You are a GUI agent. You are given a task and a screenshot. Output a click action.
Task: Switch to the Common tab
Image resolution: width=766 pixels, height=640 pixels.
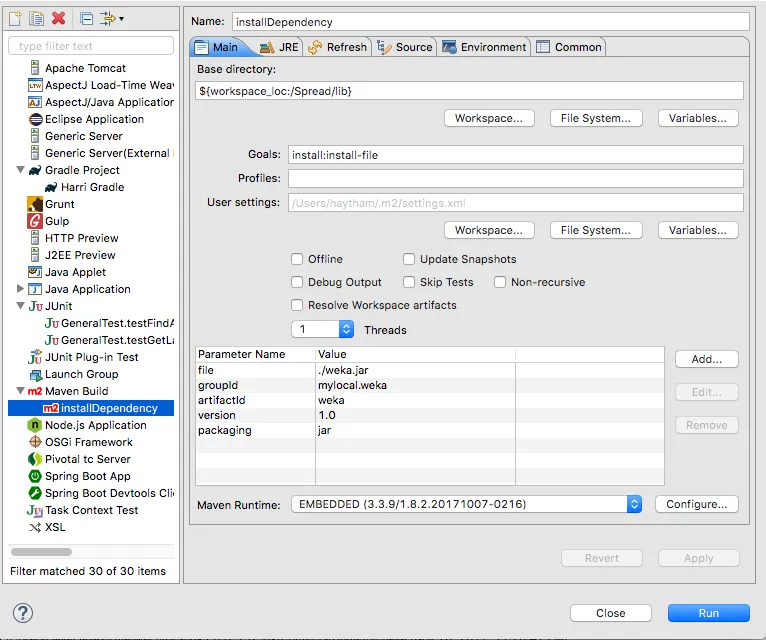569,47
